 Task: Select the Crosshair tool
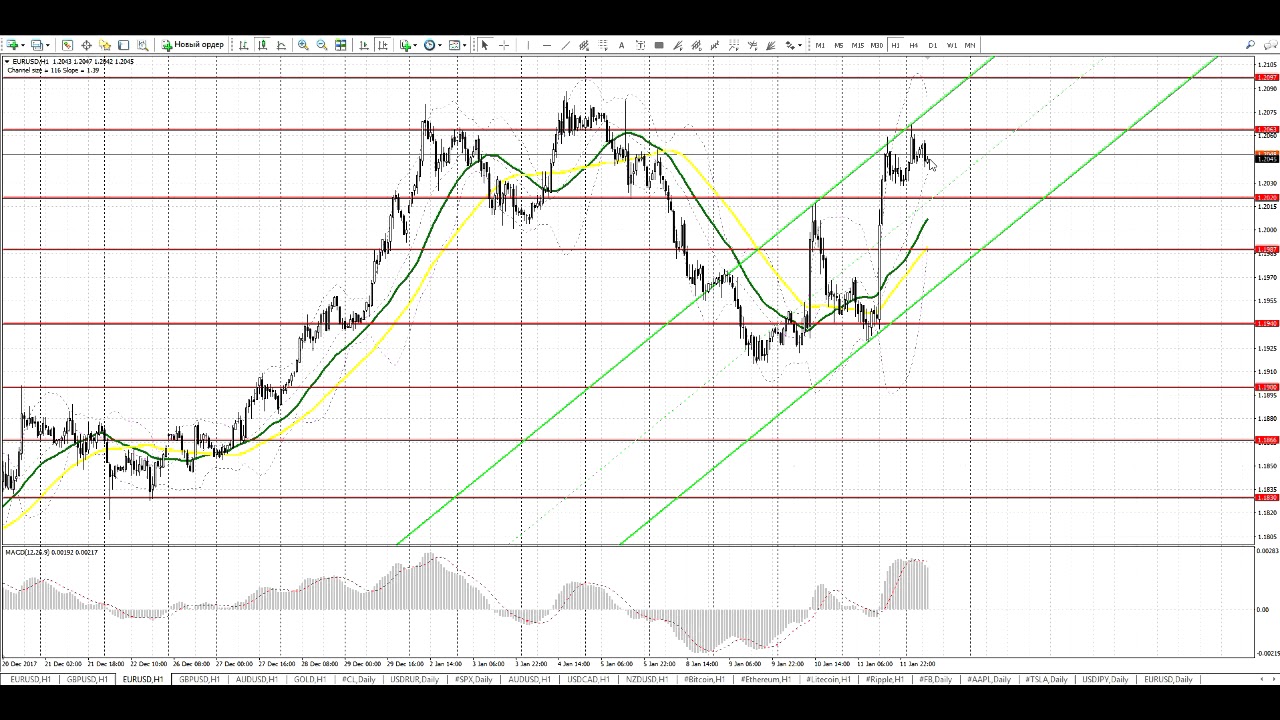click(504, 45)
